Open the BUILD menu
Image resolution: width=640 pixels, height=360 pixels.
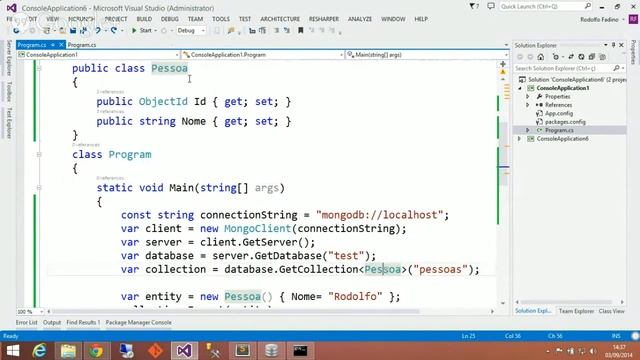click(x=144, y=19)
